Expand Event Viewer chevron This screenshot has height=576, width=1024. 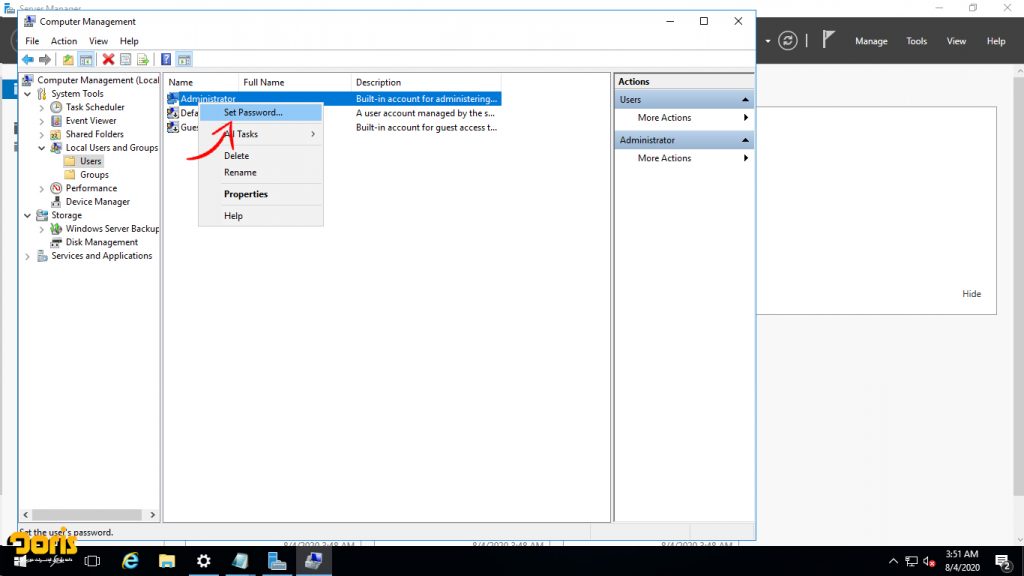pyautogui.click(x=42, y=121)
